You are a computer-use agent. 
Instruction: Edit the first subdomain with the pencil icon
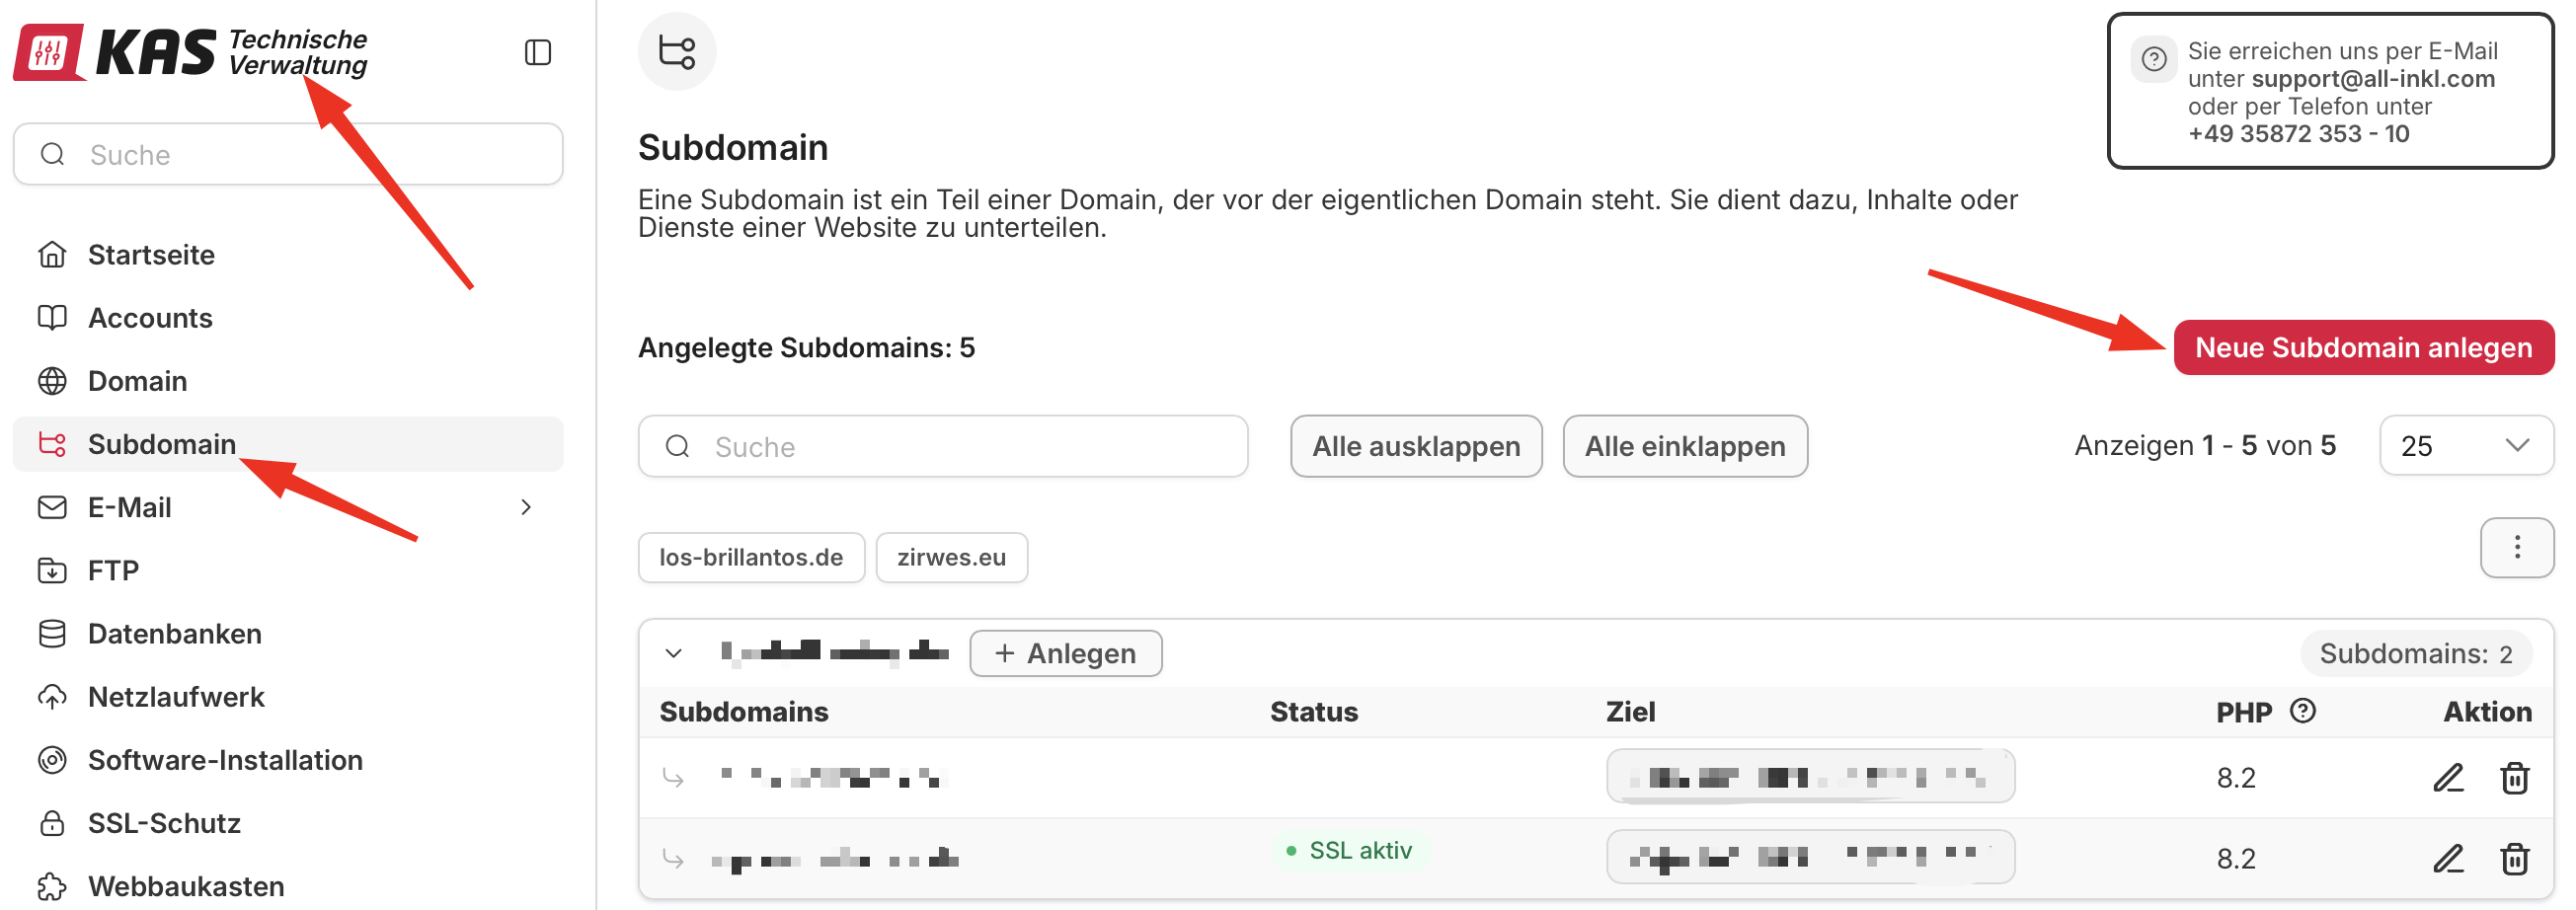tap(2449, 777)
